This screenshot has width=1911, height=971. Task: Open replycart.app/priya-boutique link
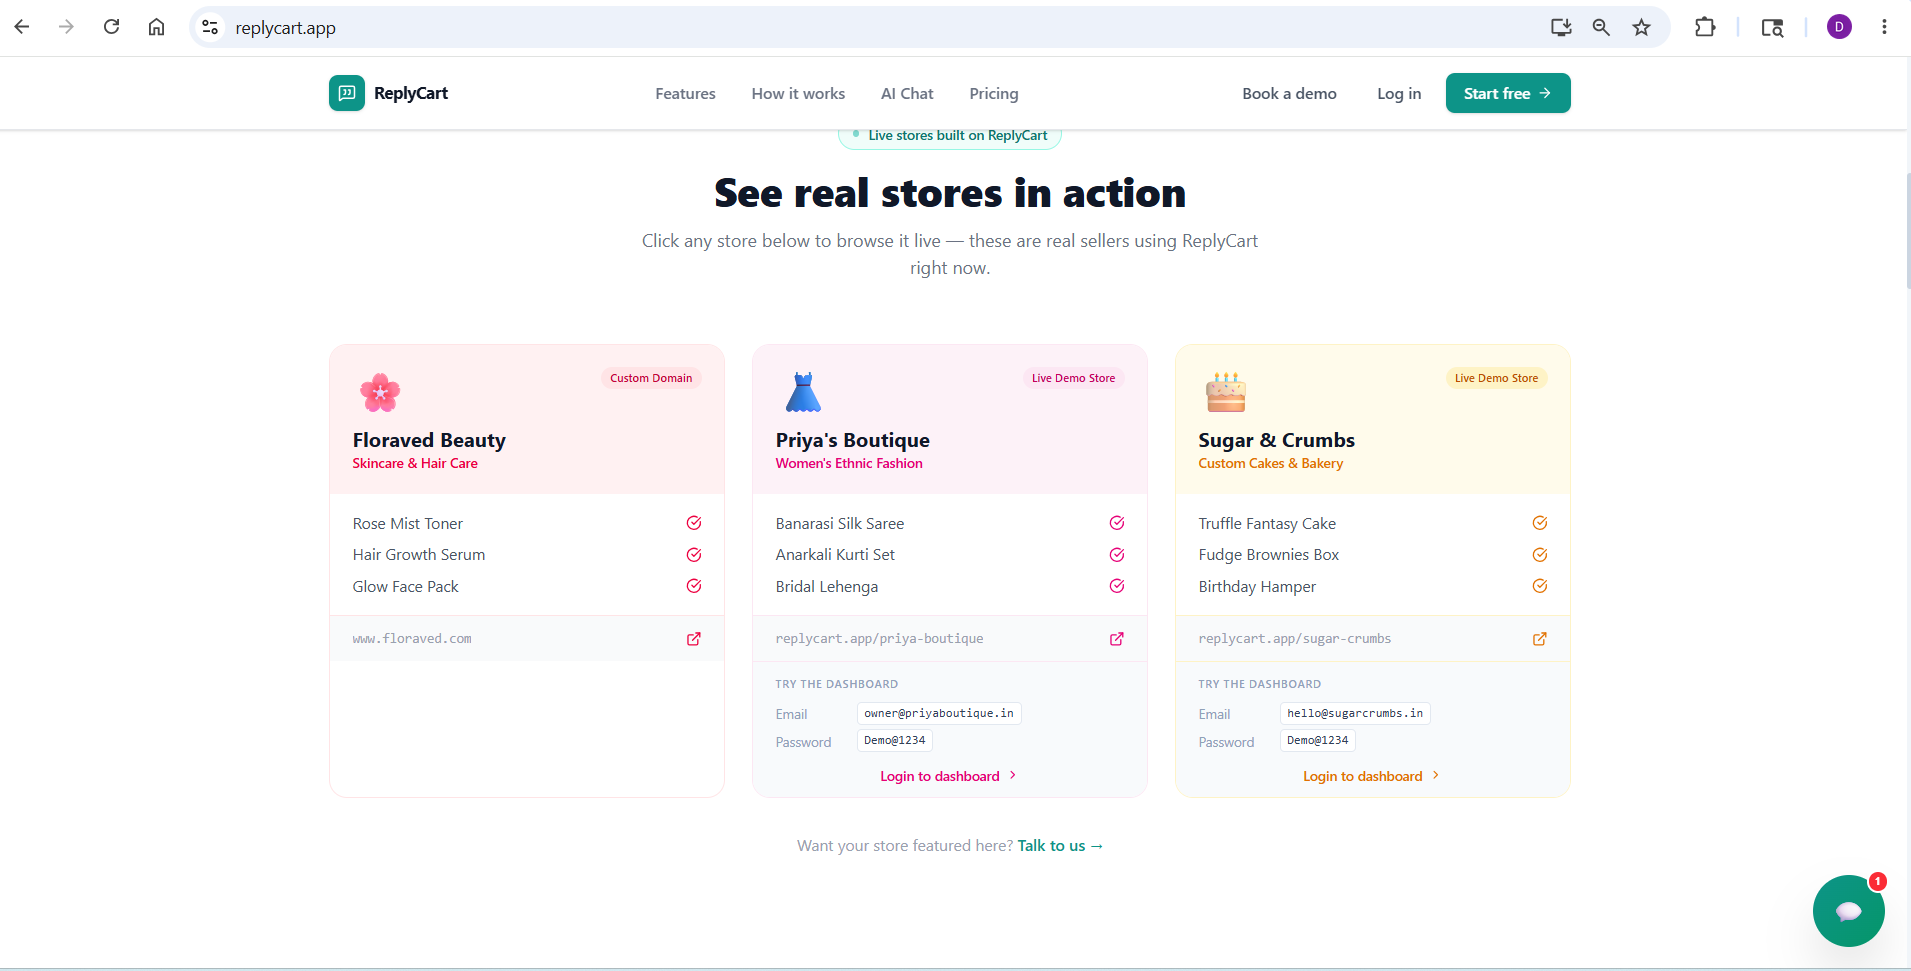(879, 639)
